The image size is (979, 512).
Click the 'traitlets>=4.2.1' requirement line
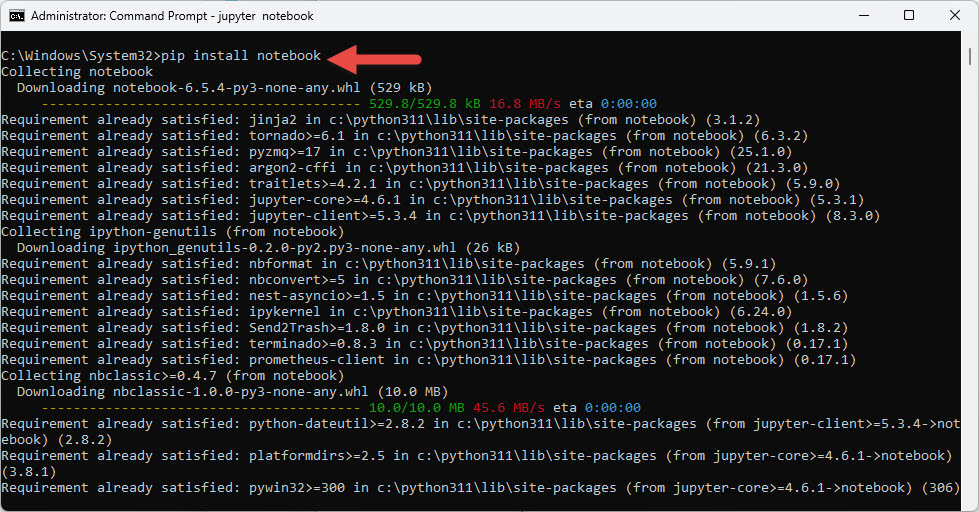[421, 184]
